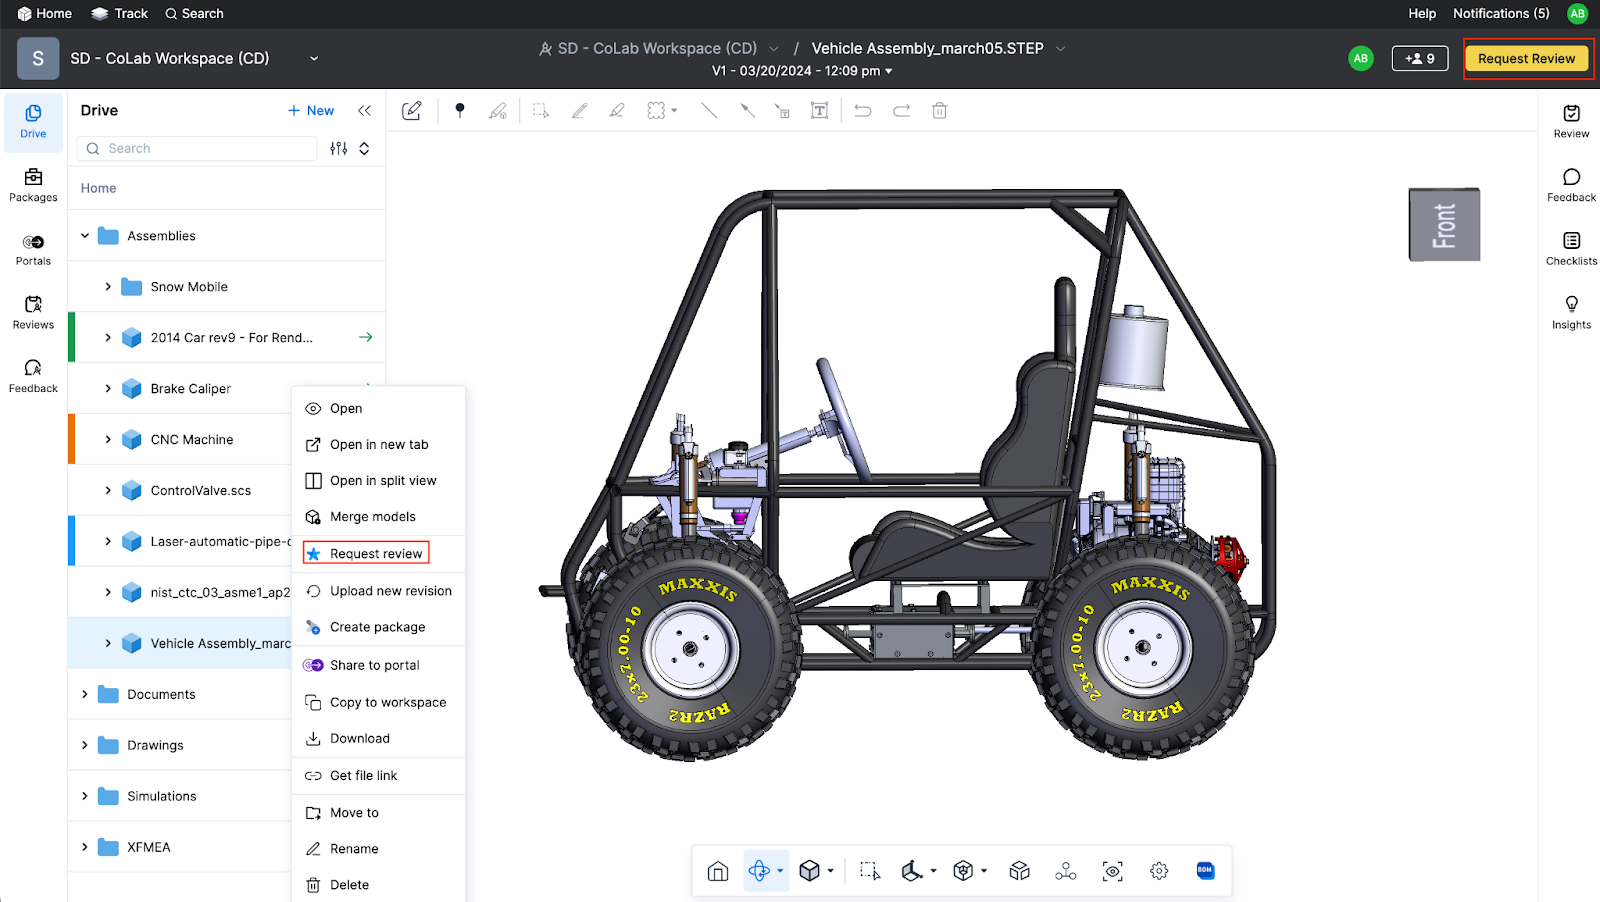The width and height of the screenshot is (1600, 902).
Task: Select the text box tool
Action: click(819, 110)
